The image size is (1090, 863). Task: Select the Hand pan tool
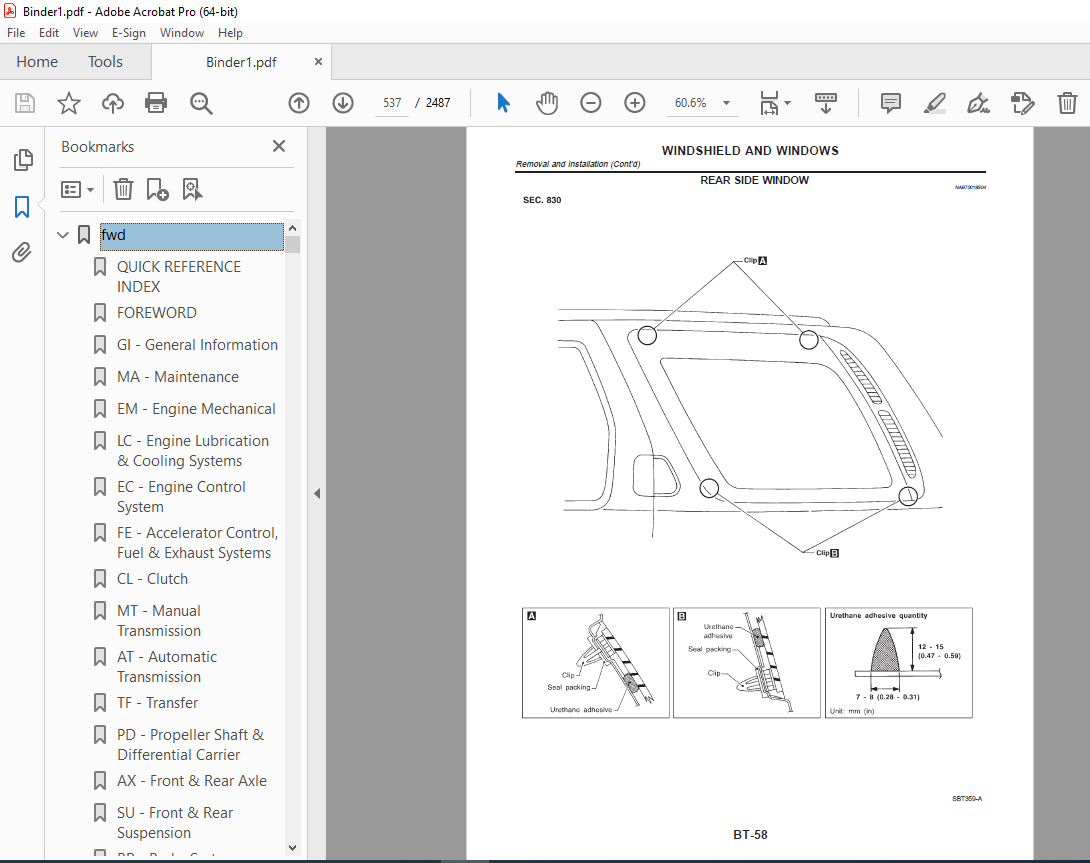(x=547, y=103)
